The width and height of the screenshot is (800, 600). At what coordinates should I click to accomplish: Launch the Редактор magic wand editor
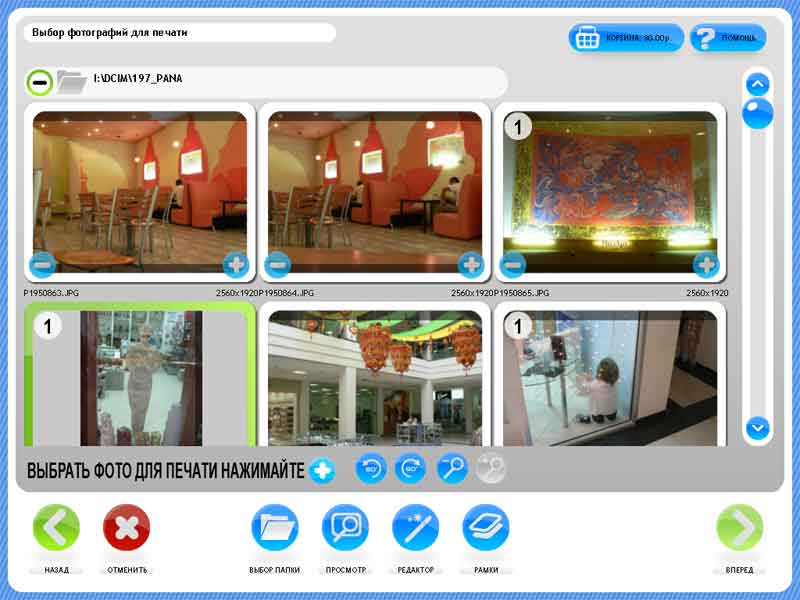pyautogui.click(x=415, y=528)
